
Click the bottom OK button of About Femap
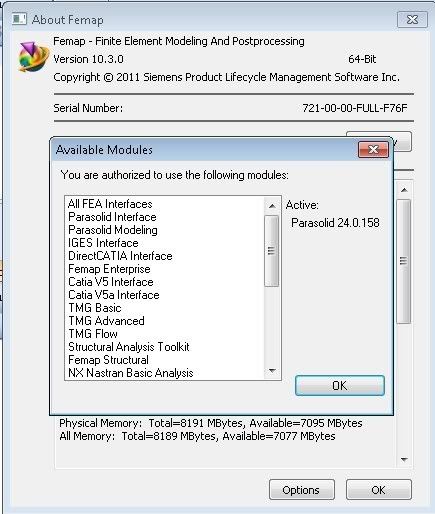[x=379, y=490]
